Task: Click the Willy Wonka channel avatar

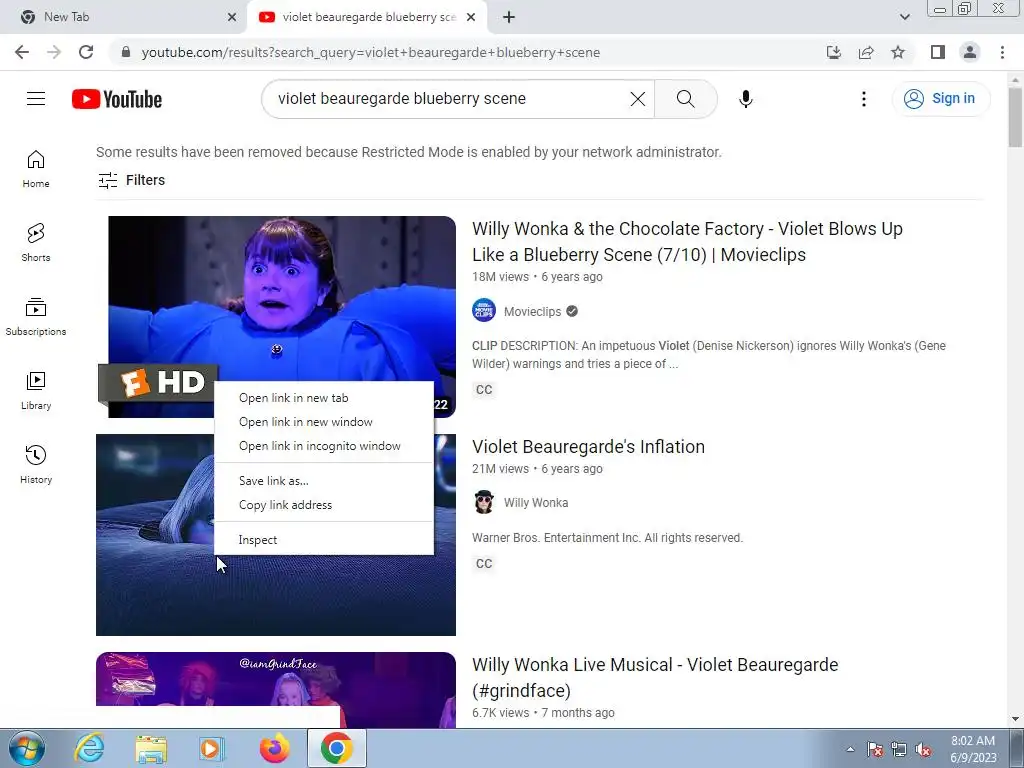Action: (484, 502)
